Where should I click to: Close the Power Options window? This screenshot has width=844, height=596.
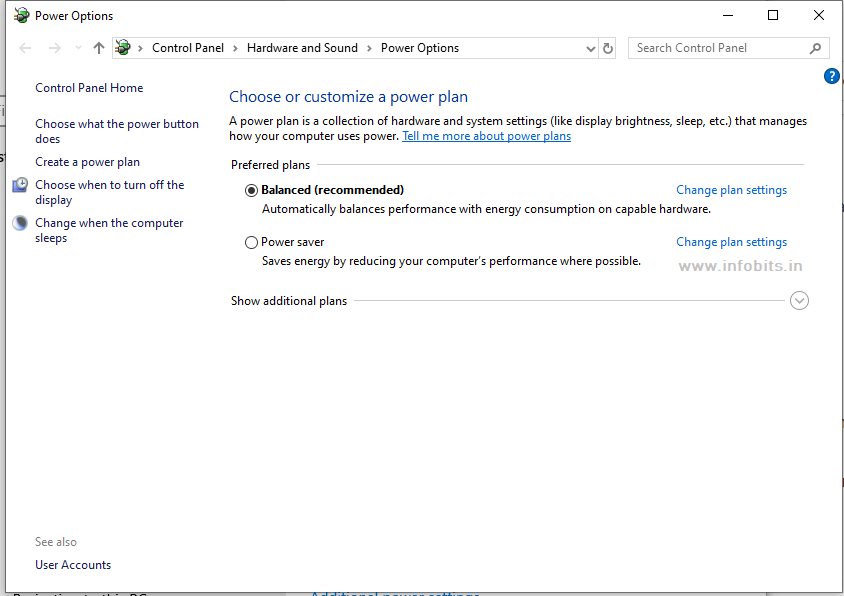pyautogui.click(x=819, y=15)
